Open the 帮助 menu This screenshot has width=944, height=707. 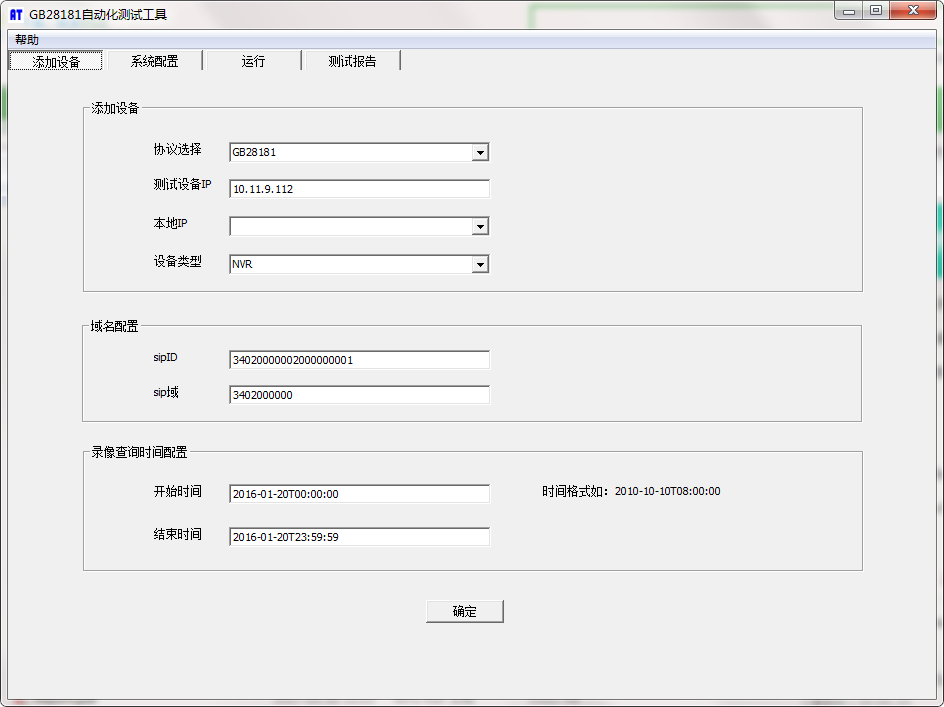26,40
